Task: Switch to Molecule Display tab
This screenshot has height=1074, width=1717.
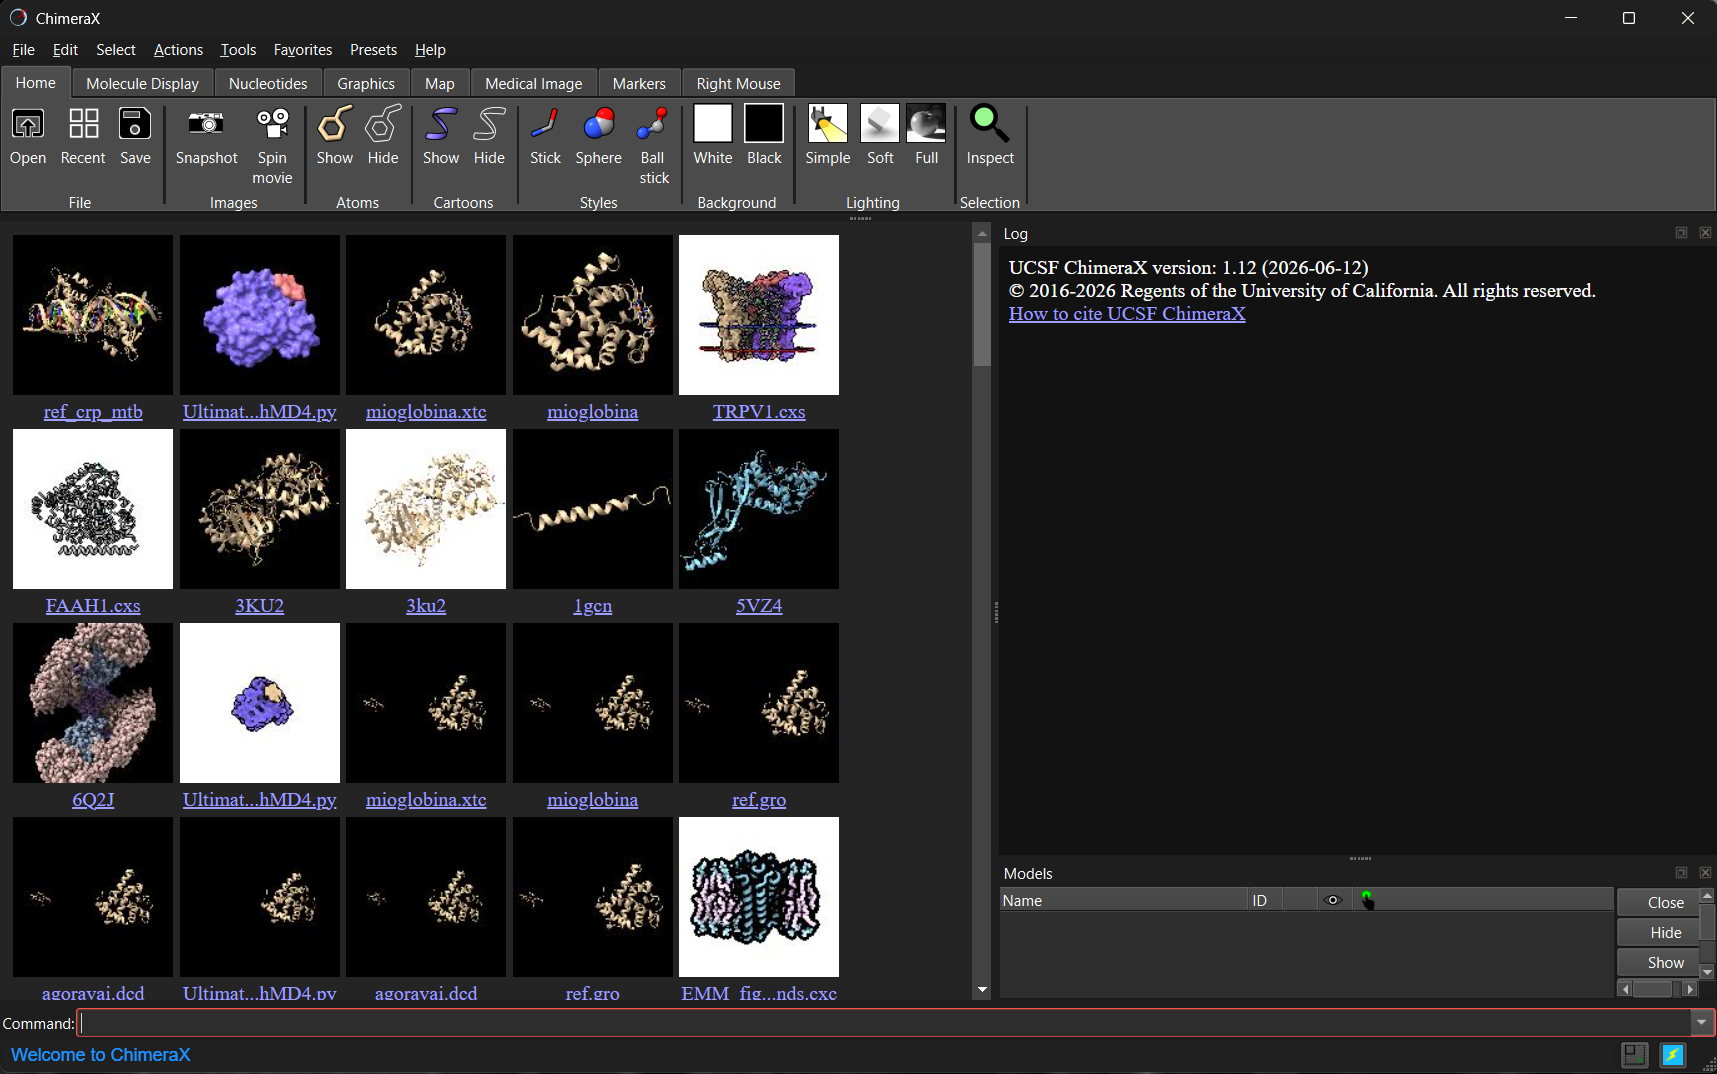Action: coord(142,84)
